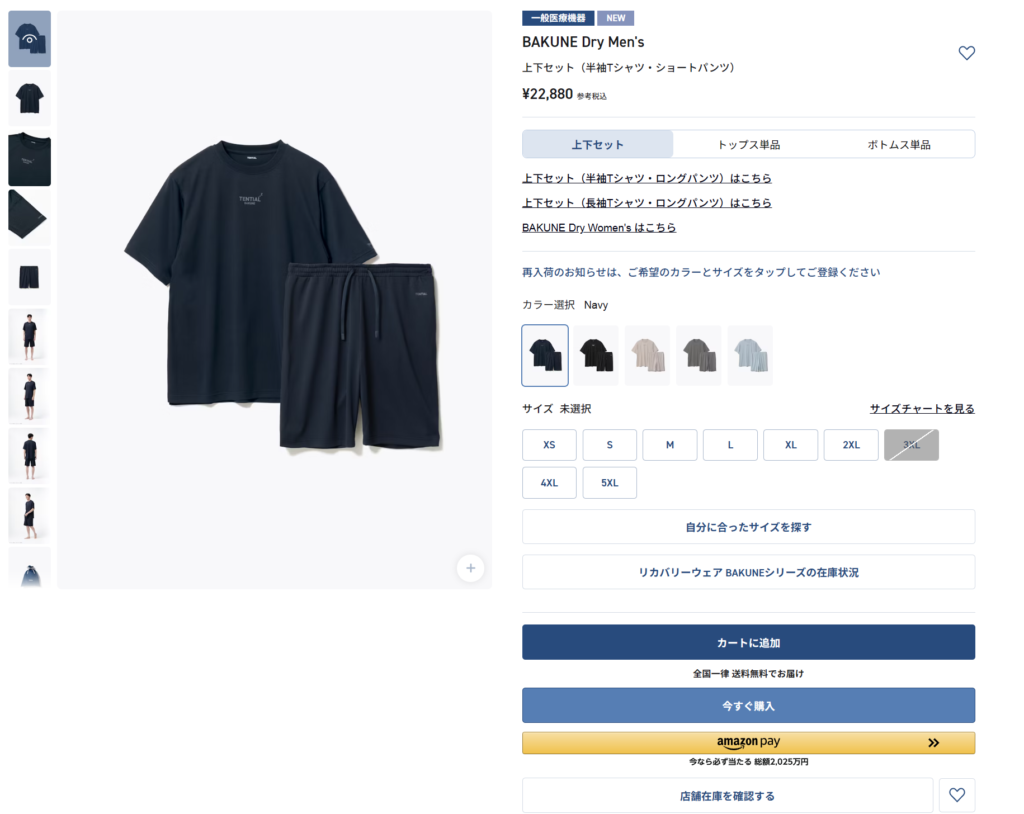This screenshot has height=814, width=1024.
Task: Select size XS
Action: [549, 445]
